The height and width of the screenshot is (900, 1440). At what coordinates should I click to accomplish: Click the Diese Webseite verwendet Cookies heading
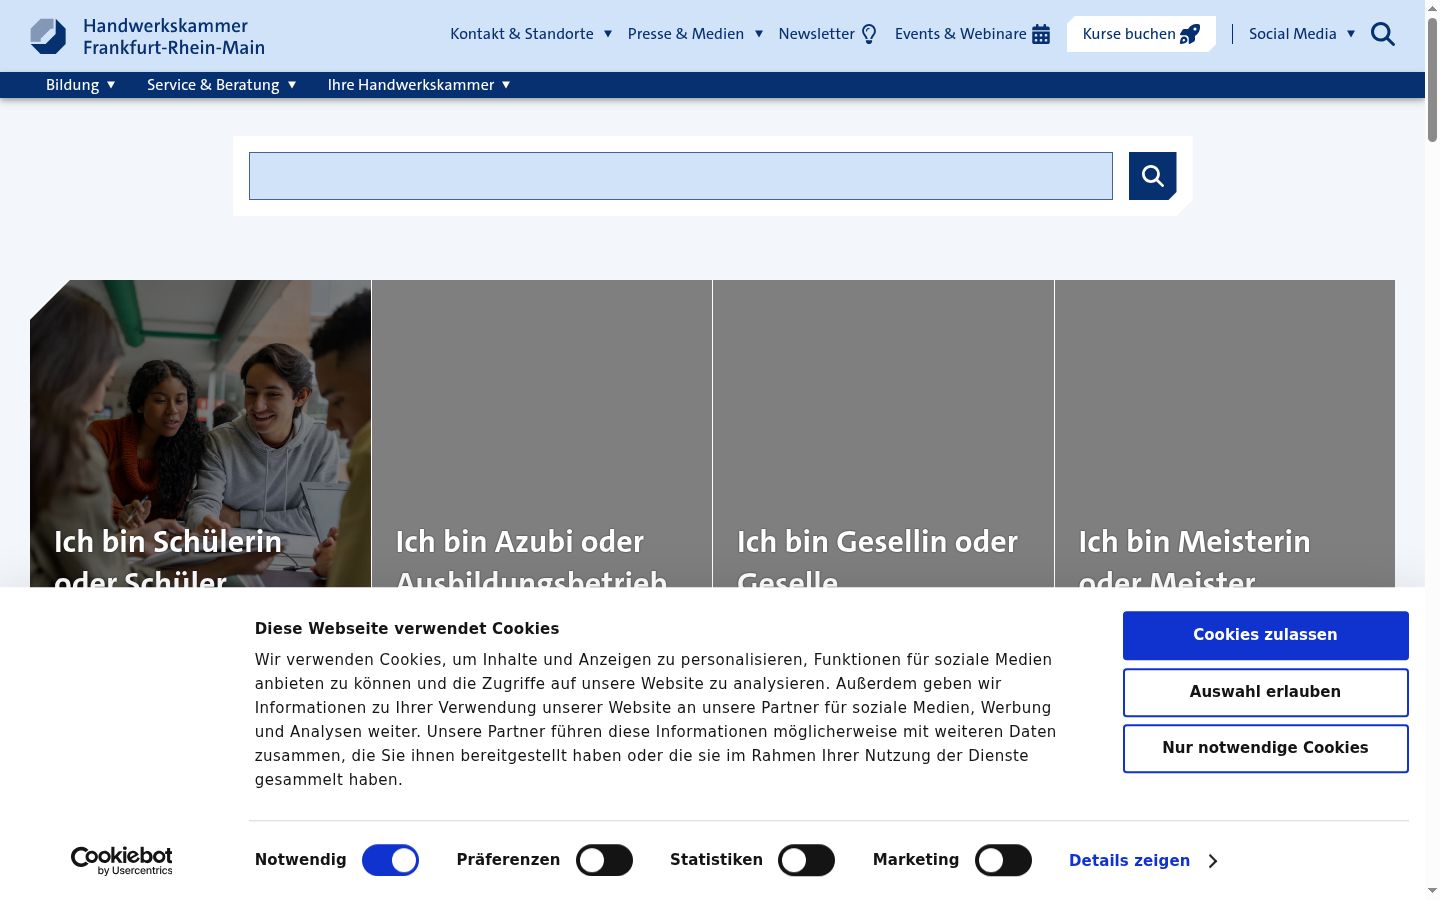tap(407, 629)
